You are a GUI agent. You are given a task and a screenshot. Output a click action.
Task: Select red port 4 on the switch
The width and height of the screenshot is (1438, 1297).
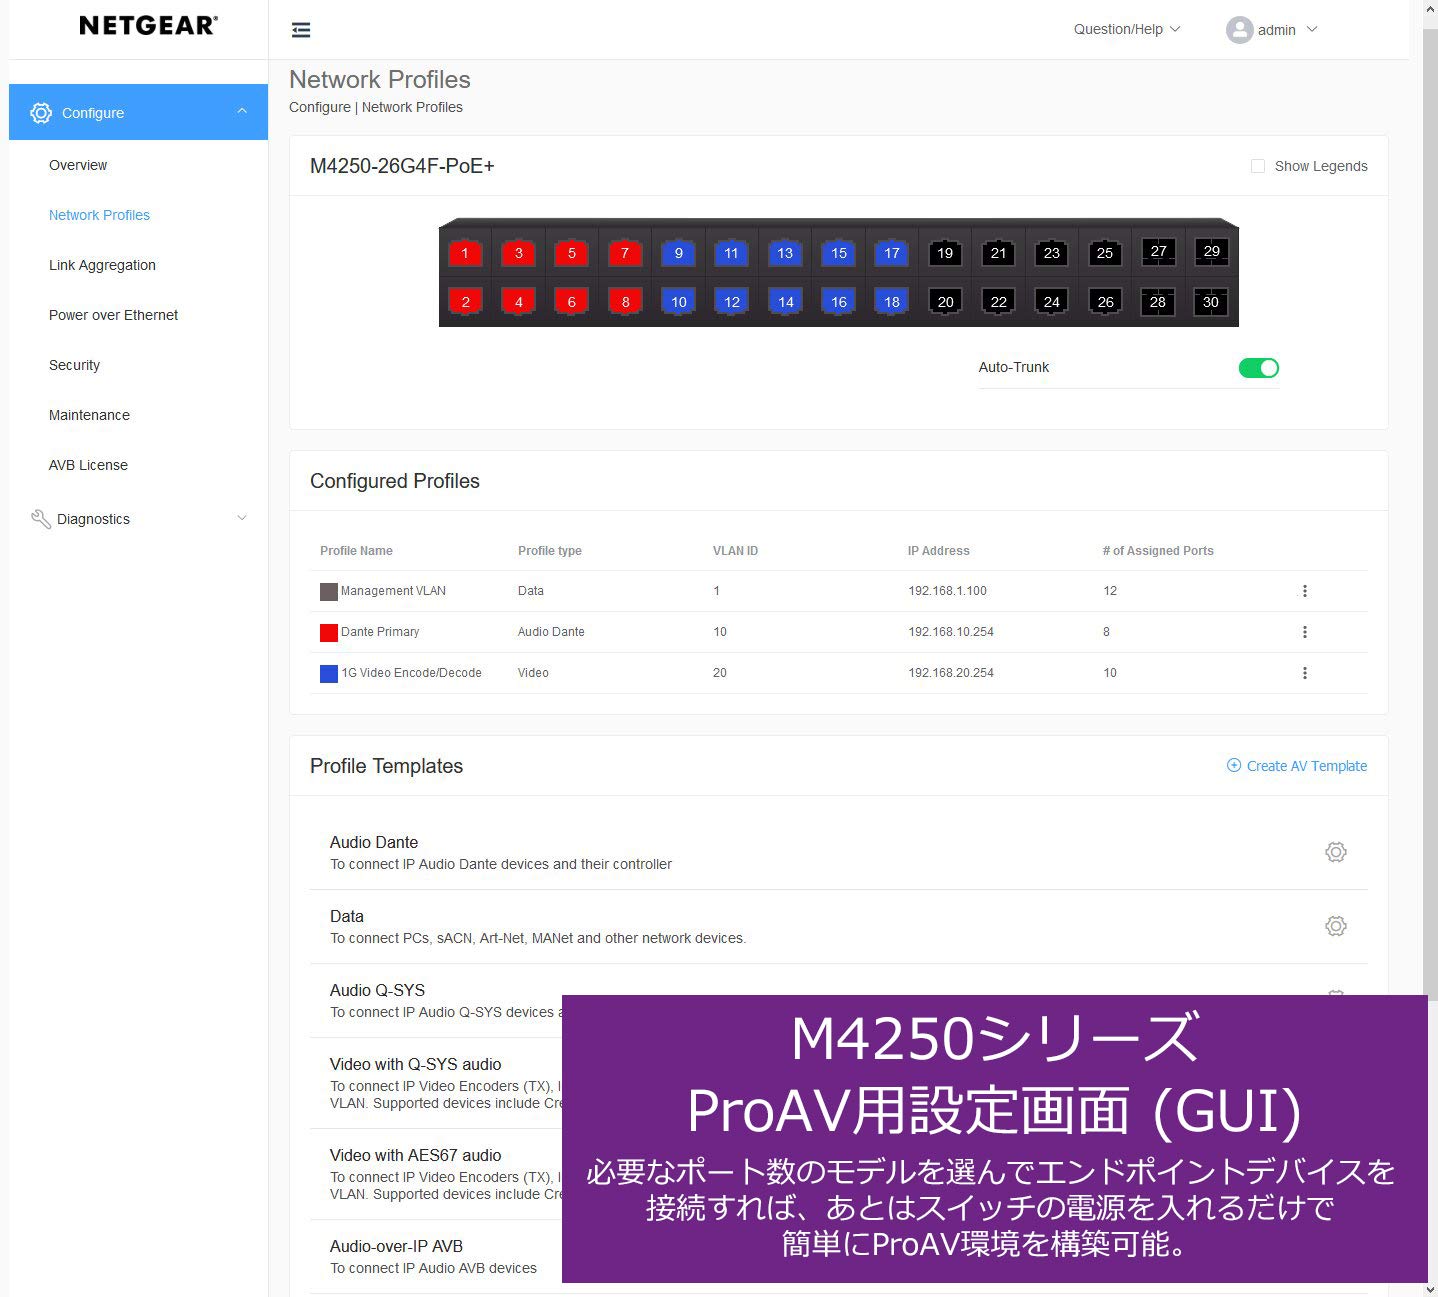tap(518, 302)
